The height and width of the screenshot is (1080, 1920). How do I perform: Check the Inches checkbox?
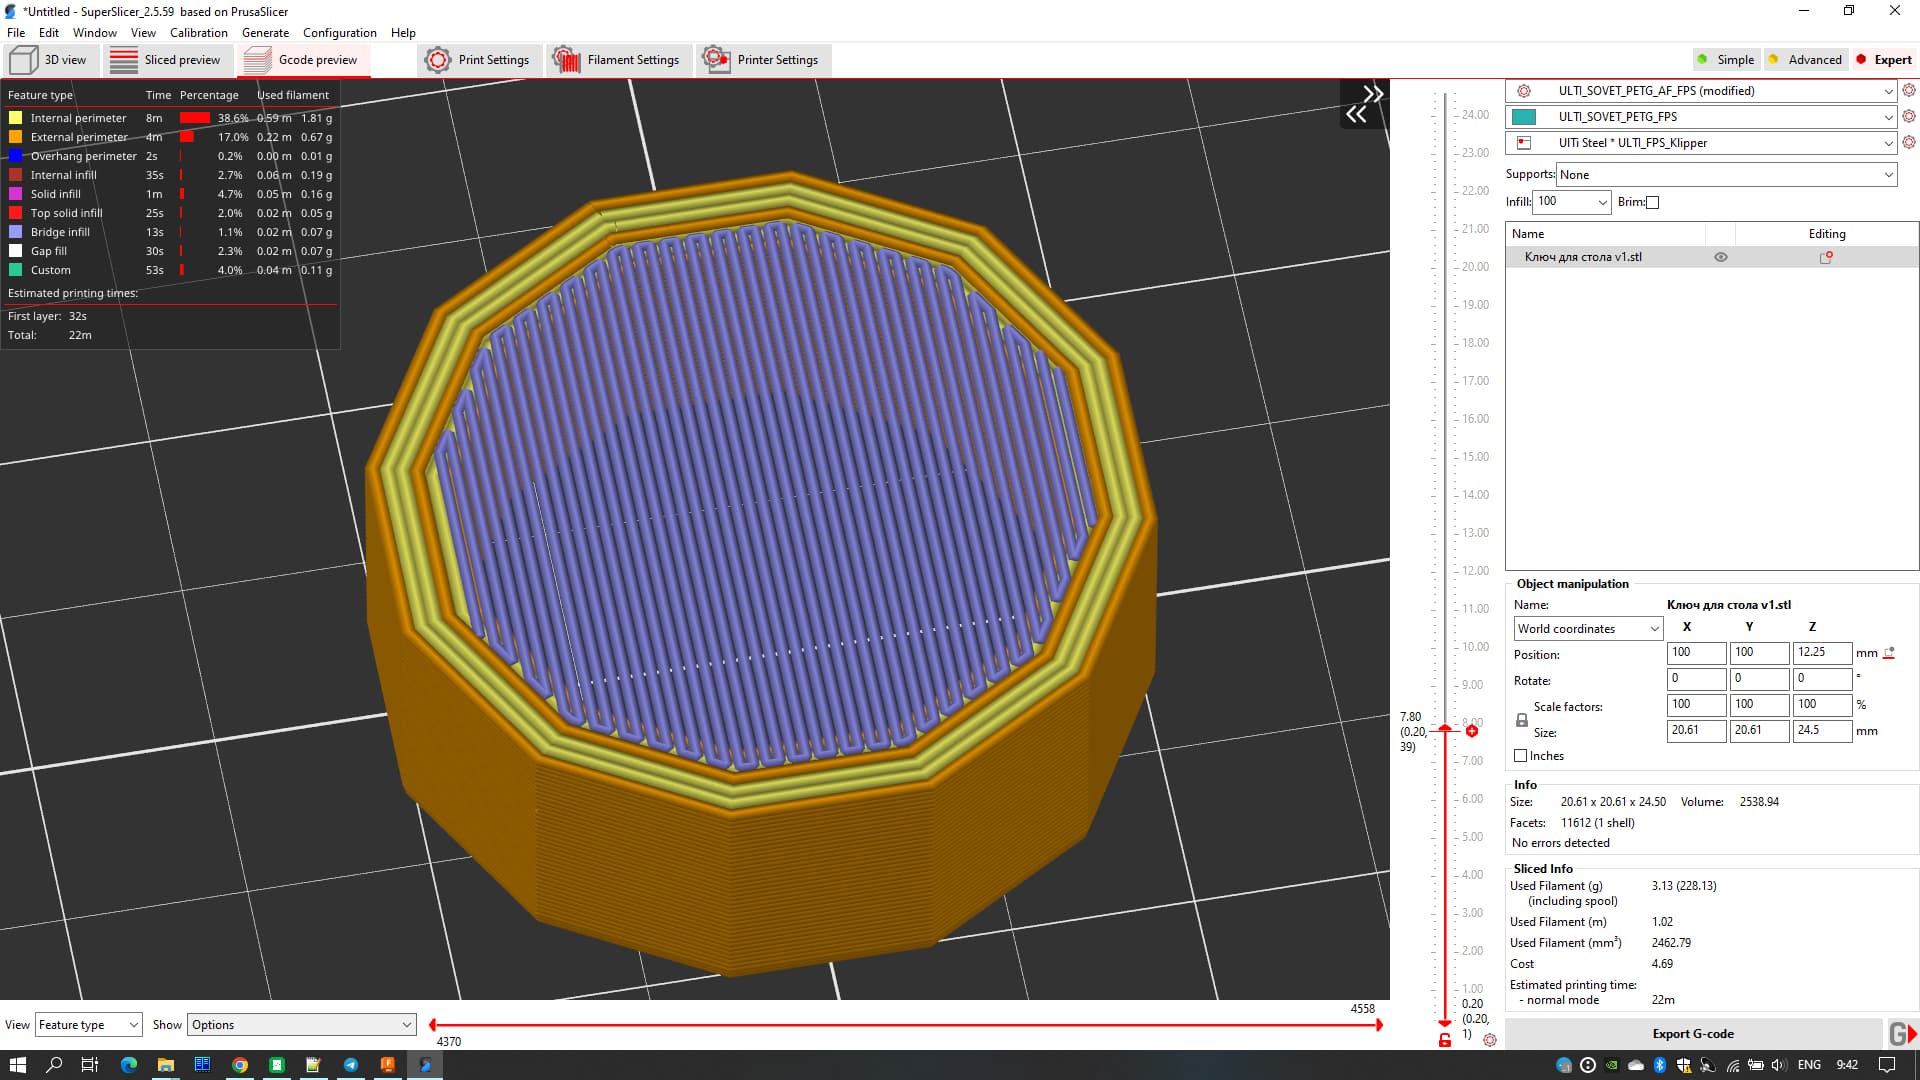pyautogui.click(x=1520, y=756)
